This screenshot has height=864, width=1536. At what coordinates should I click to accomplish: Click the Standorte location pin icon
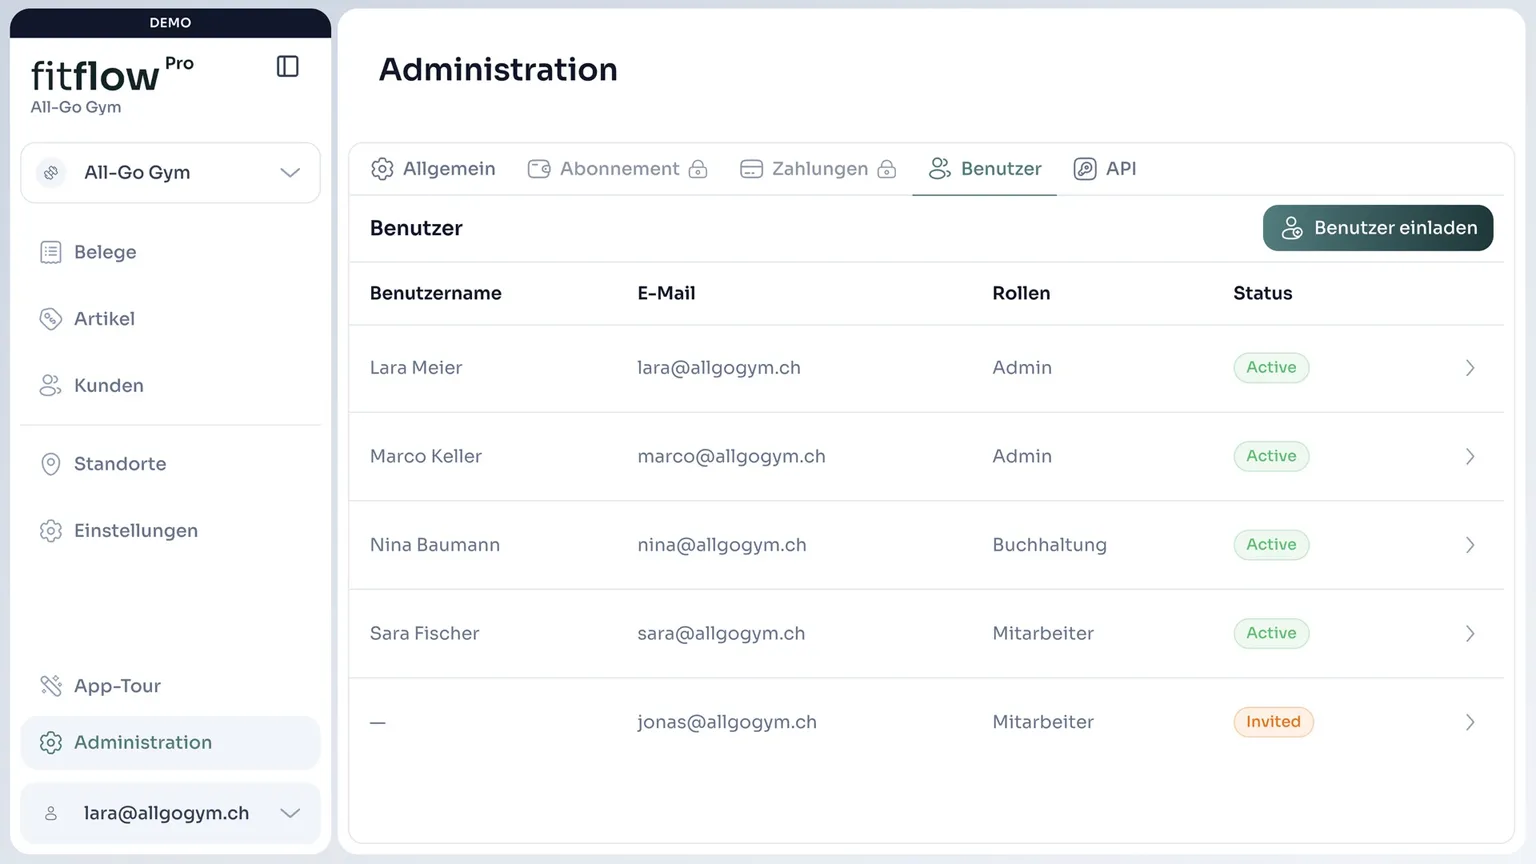coord(51,464)
